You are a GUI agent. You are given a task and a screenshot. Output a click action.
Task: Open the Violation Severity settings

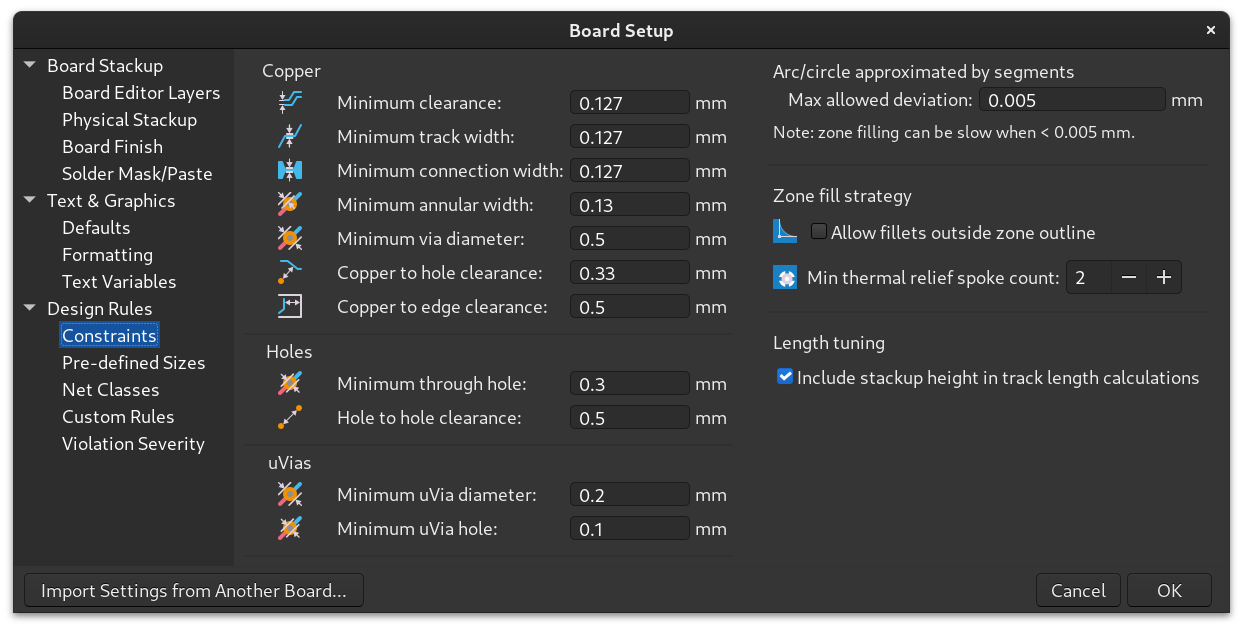(133, 443)
